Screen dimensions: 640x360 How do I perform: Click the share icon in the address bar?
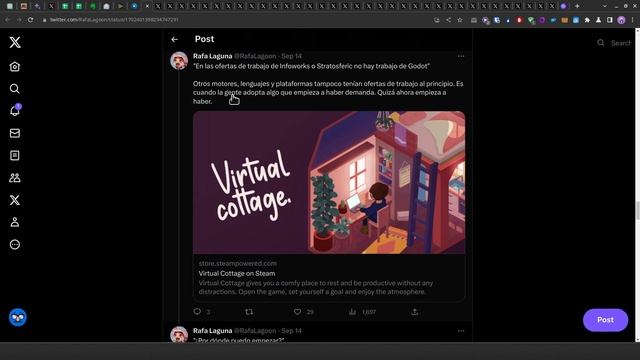click(448, 20)
